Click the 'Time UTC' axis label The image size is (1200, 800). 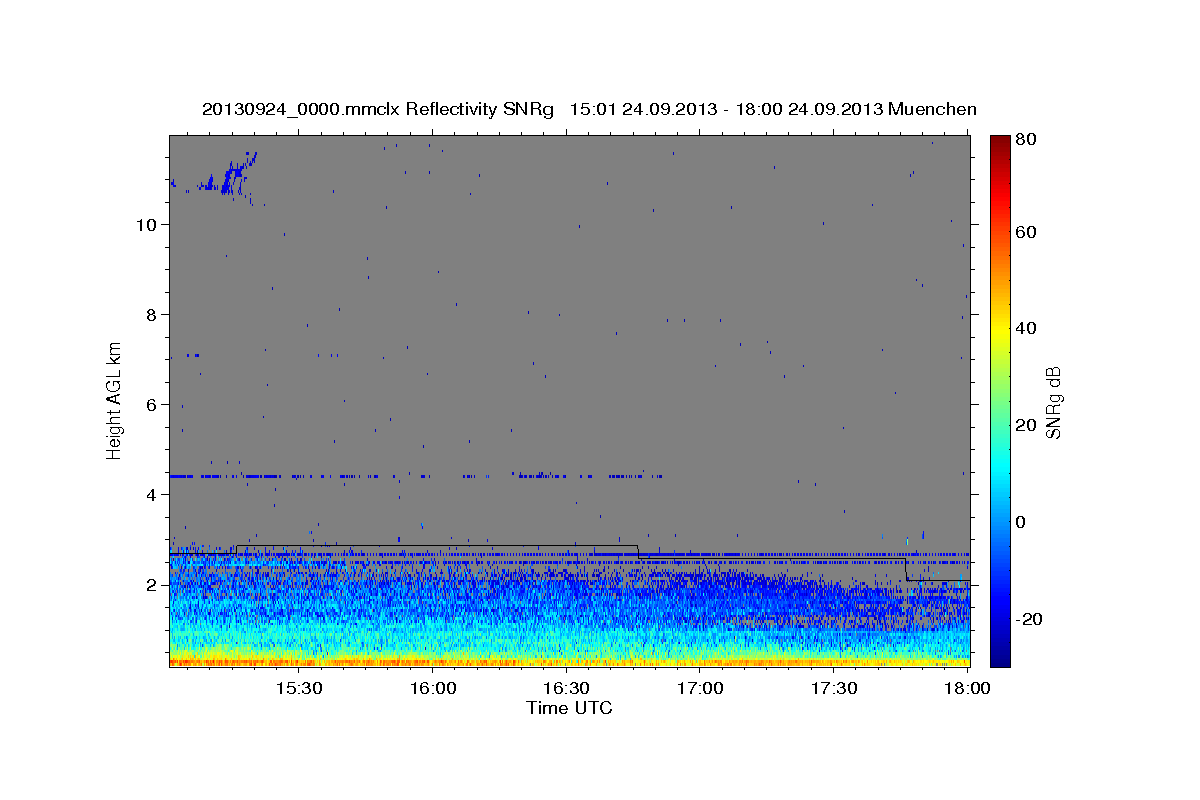point(569,708)
